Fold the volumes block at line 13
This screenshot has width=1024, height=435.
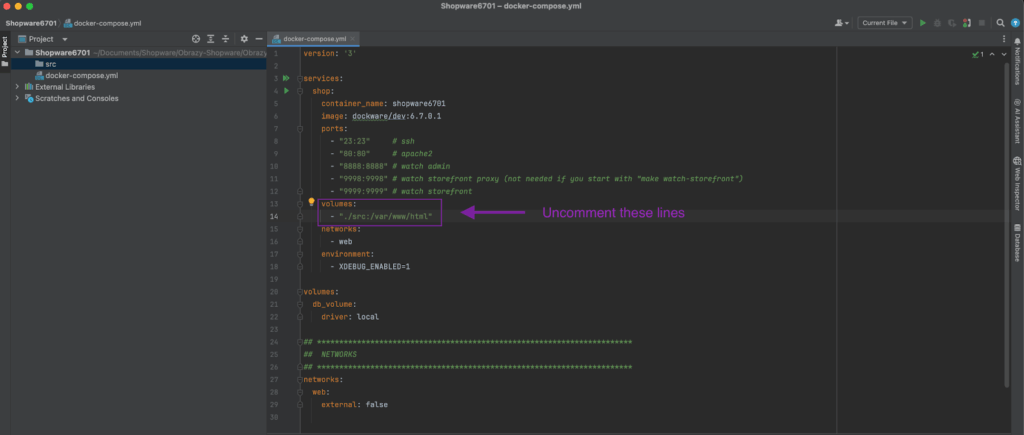[x=300, y=204]
